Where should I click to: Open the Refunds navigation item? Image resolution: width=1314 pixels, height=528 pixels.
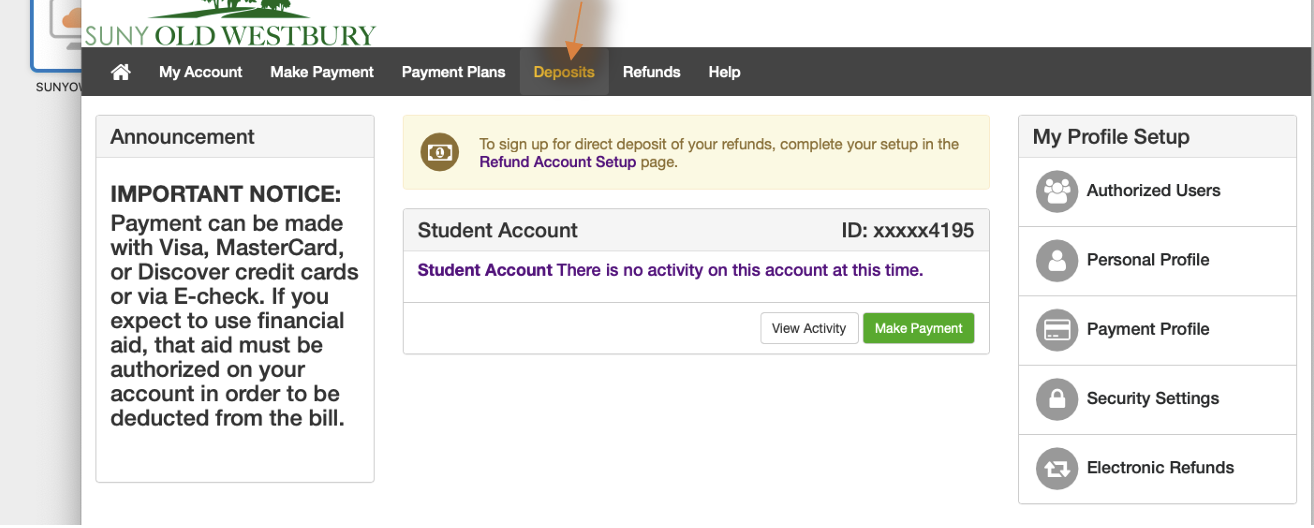(651, 72)
